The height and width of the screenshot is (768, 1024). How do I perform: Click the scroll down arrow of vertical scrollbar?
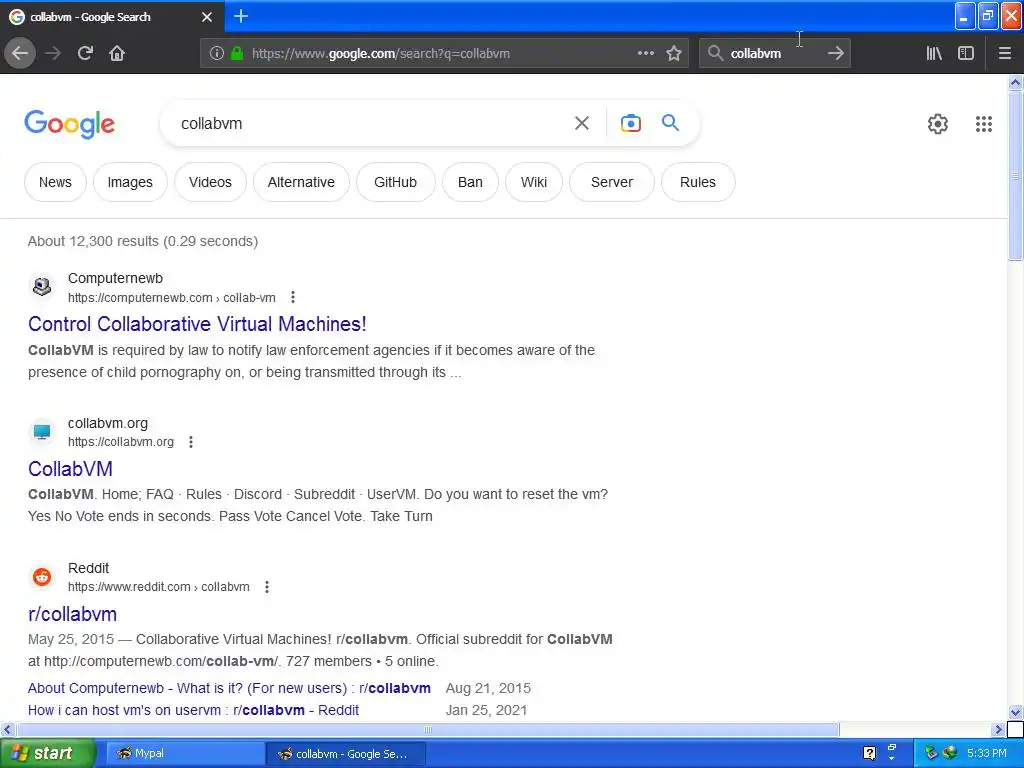[x=1015, y=712]
